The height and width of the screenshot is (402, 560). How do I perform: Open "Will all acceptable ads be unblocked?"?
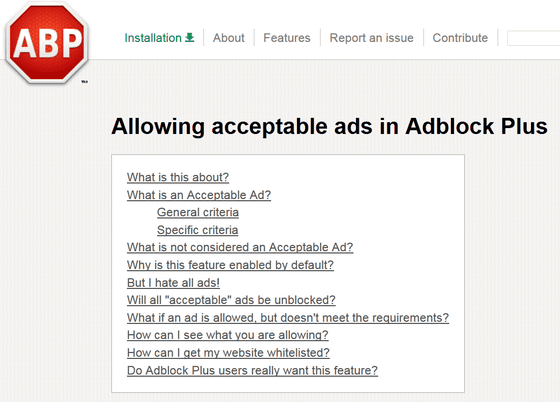(231, 300)
